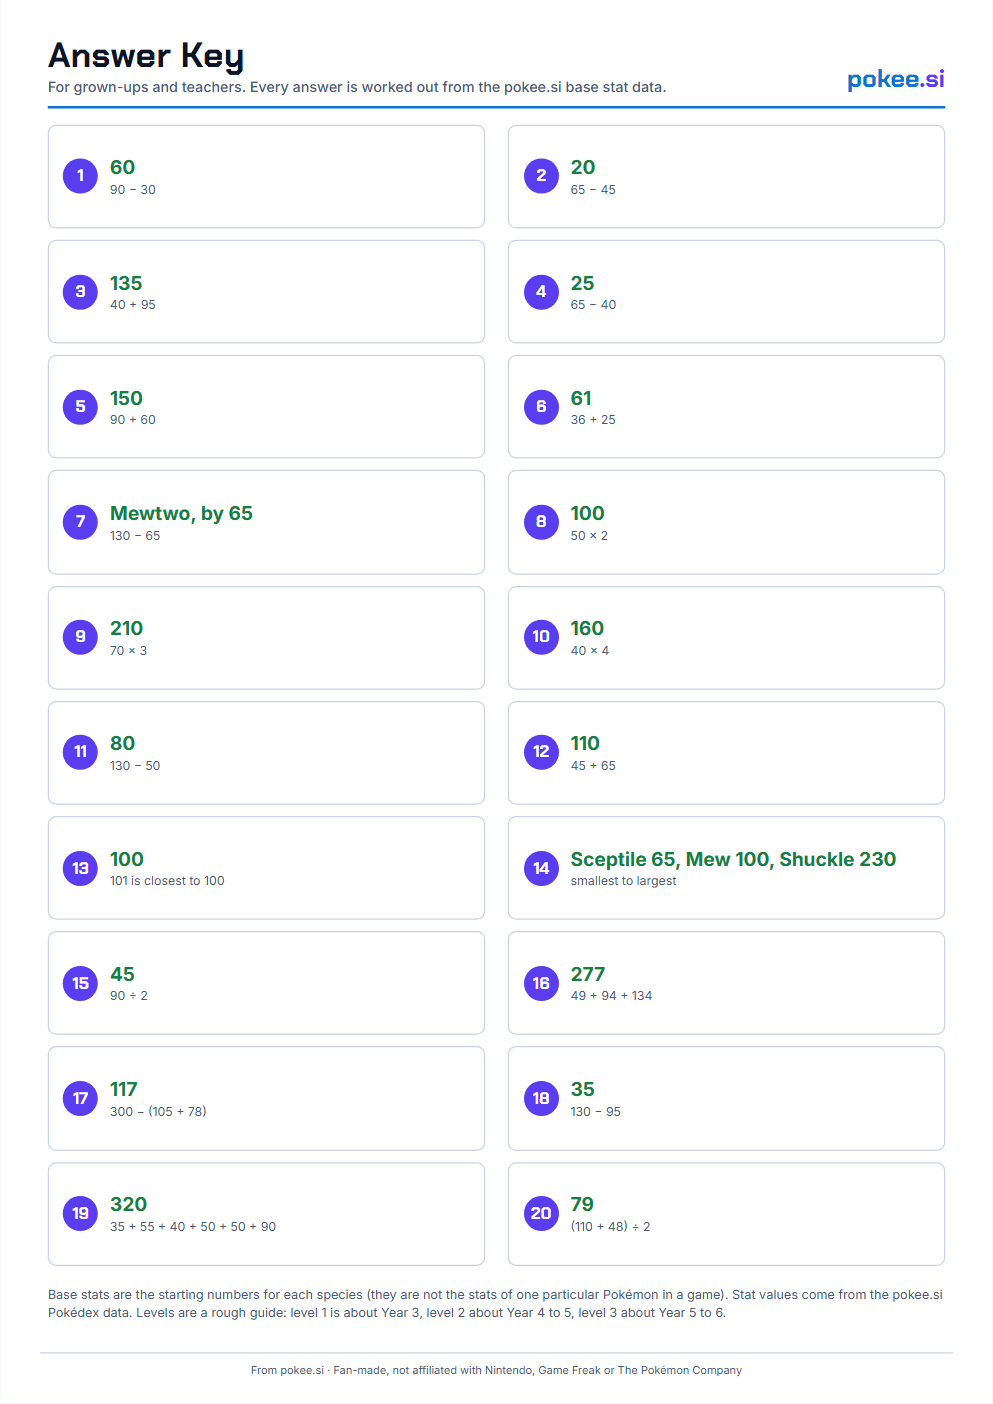The image size is (993, 1404).
Task: Select the answer 79 in card 20
Action: pyautogui.click(x=582, y=1204)
